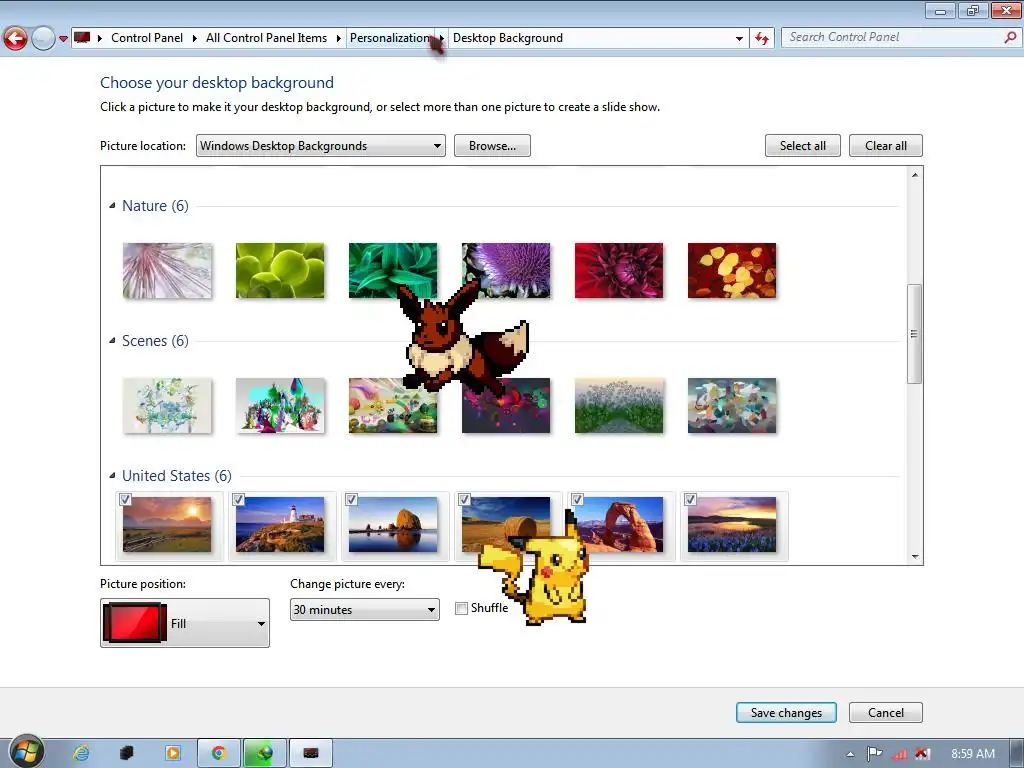
Task: Click the search magnifier icon
Action: pyautogui.click(x=1010, y=38)
